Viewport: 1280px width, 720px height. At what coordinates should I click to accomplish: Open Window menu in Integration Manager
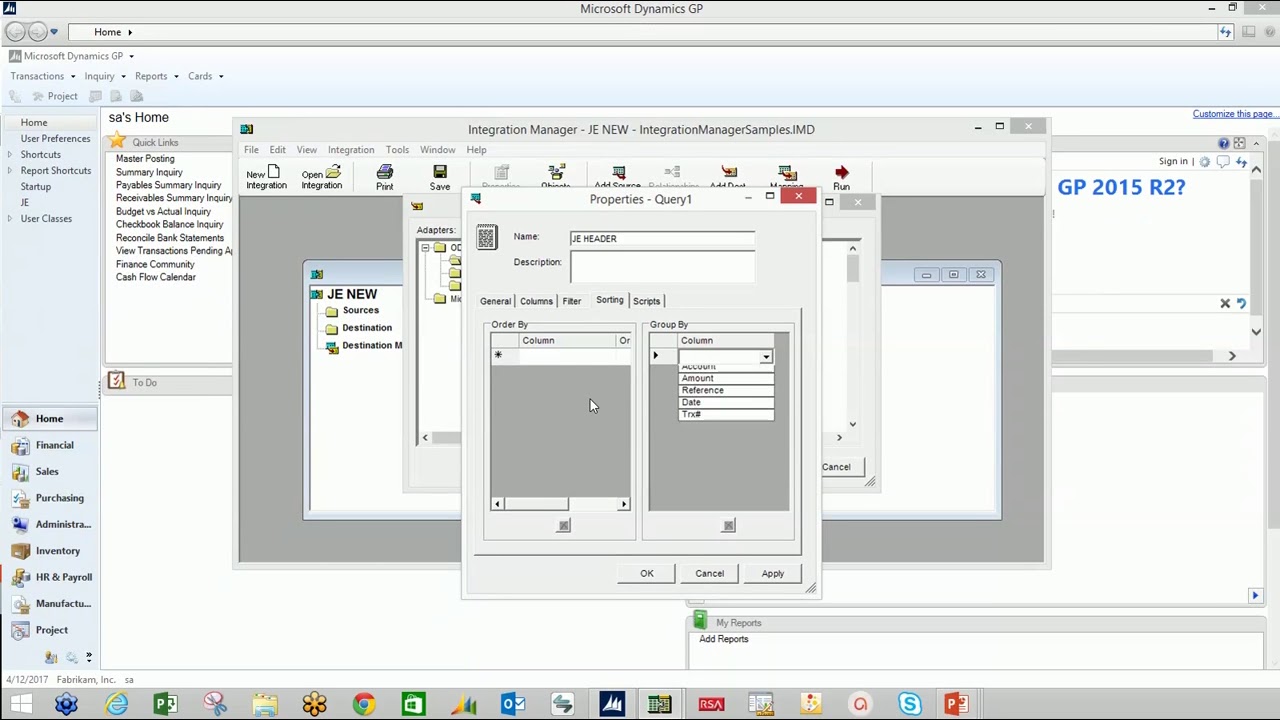437,150
